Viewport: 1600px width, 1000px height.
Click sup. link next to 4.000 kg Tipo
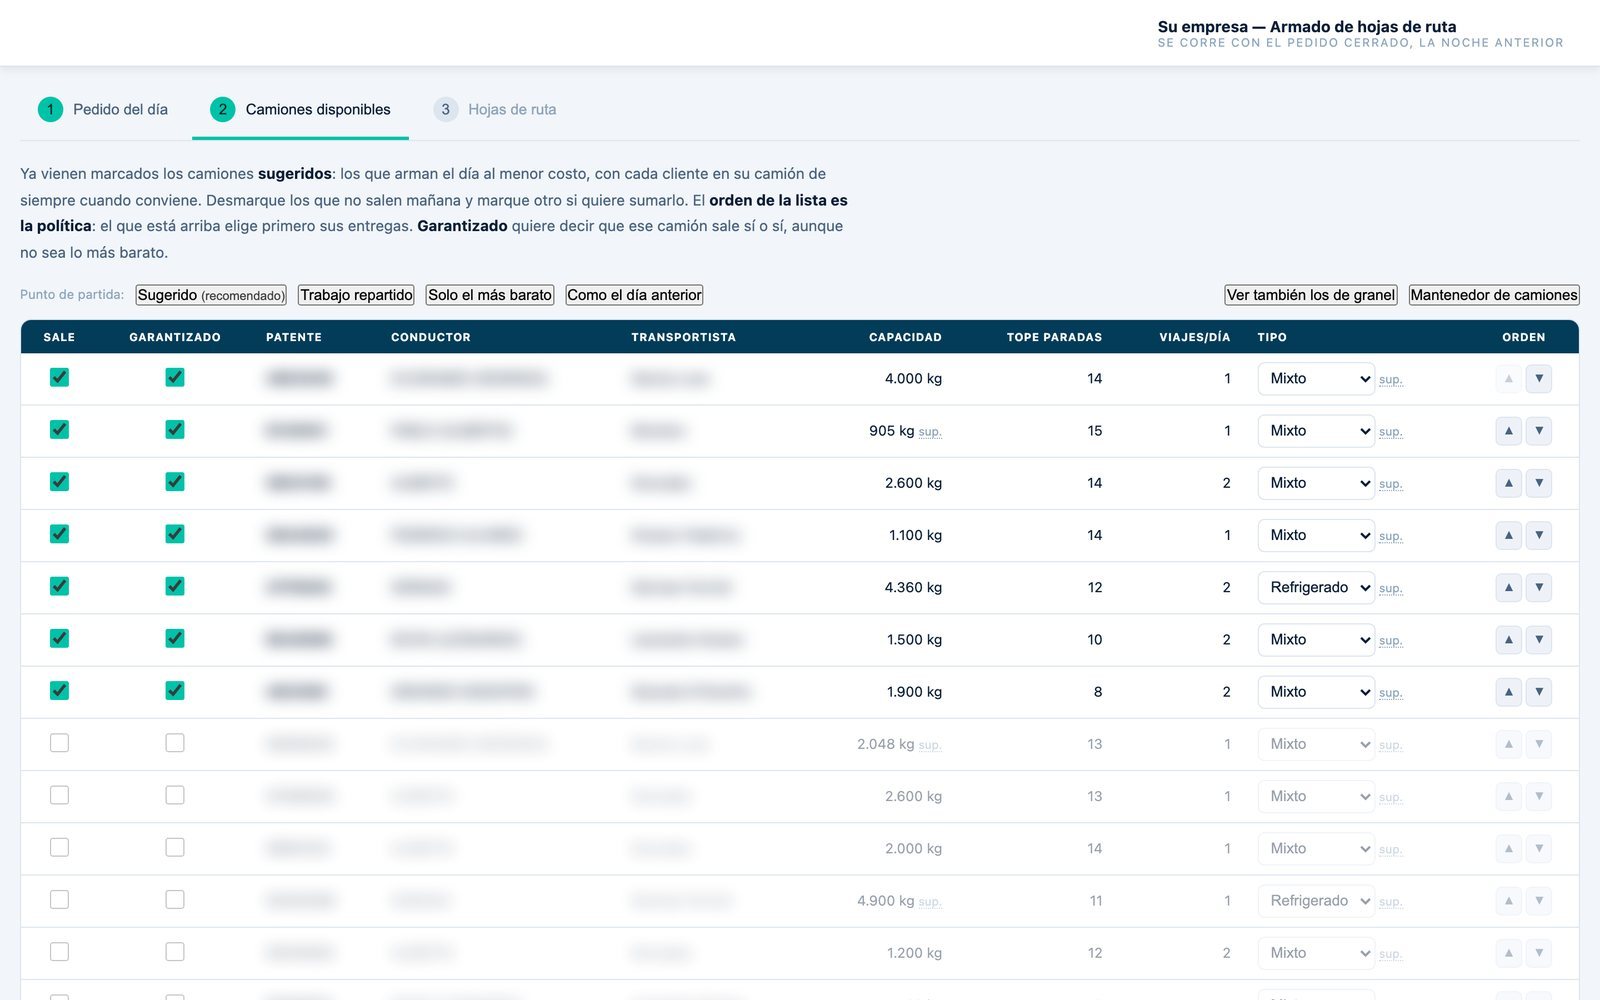(x=1391, y=380)
